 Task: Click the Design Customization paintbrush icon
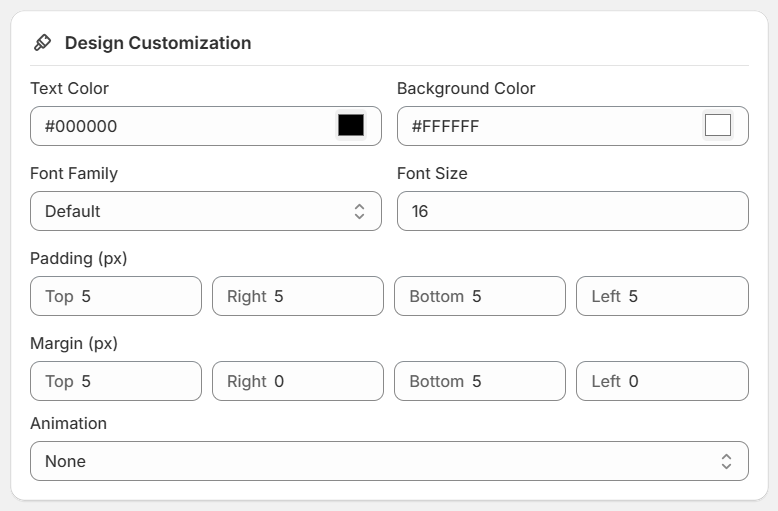coord(42,43)
